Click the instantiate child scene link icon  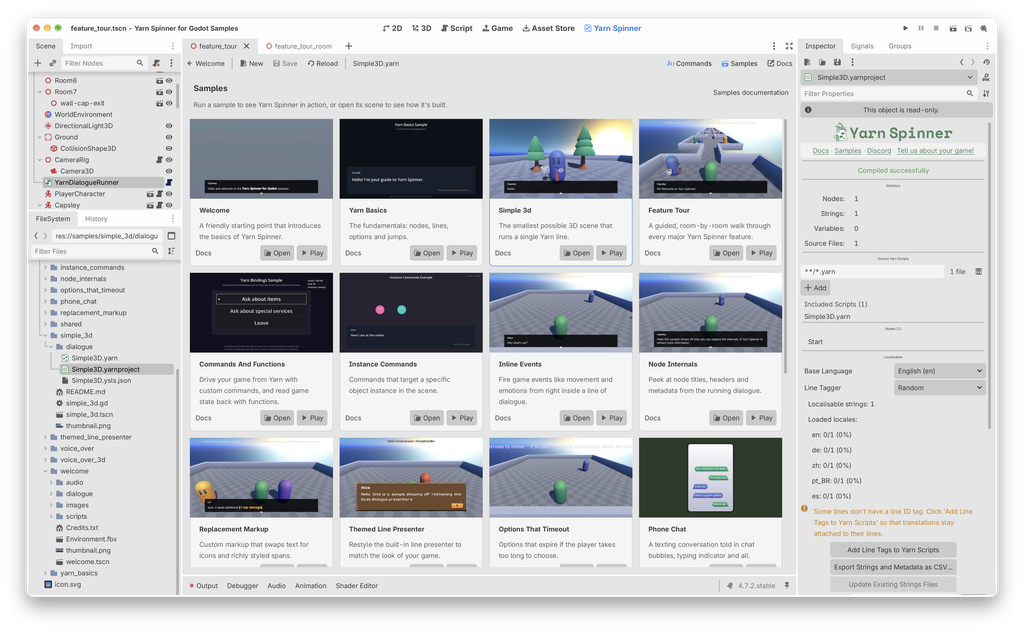coord(53,63)
